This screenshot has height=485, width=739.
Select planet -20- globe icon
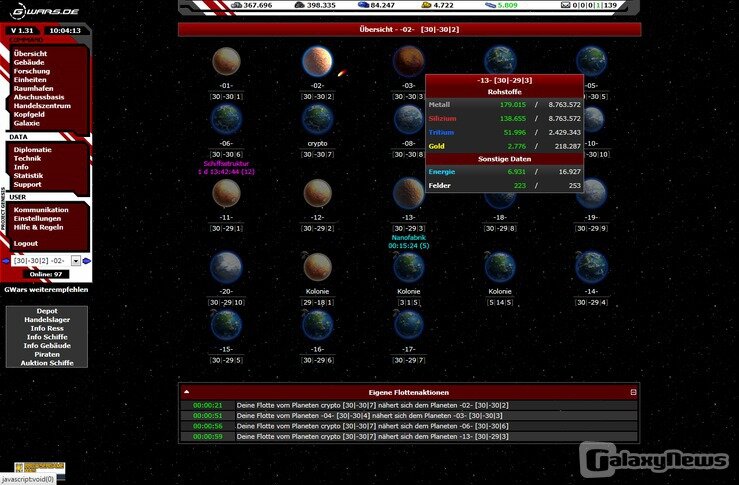tap(226, 267)
